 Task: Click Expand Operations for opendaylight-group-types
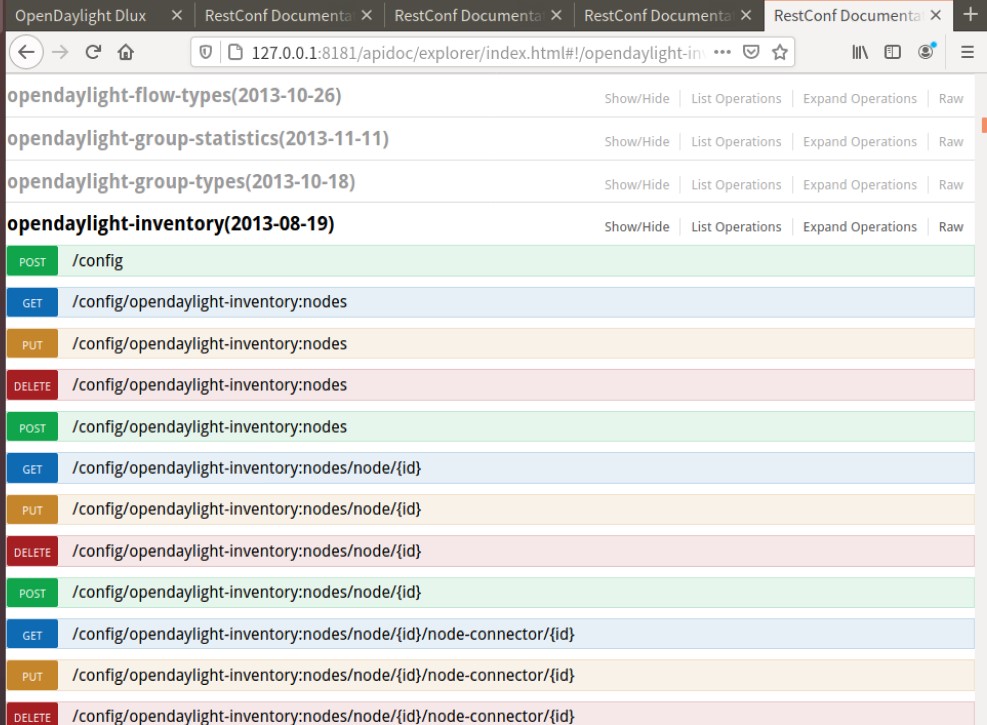(859, 185)
